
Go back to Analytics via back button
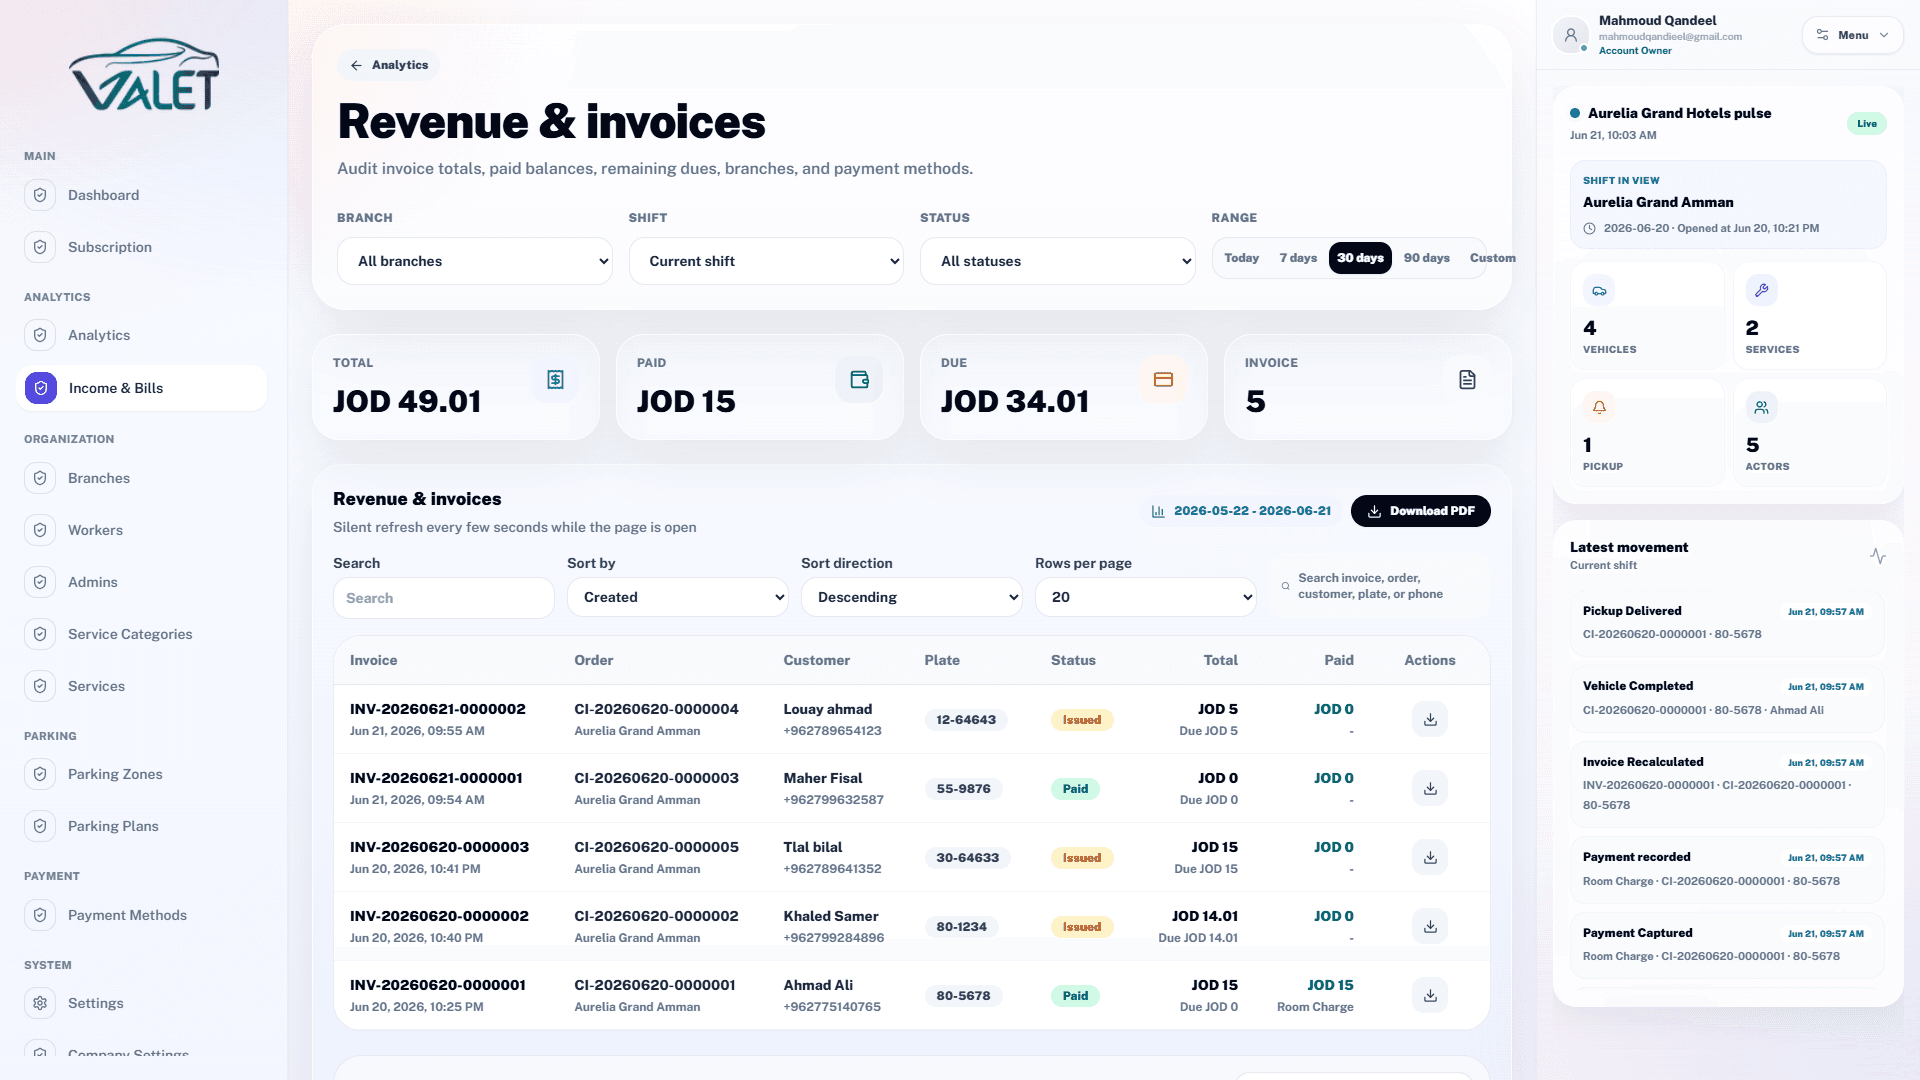pyautogui.click(x=388, y=65)
